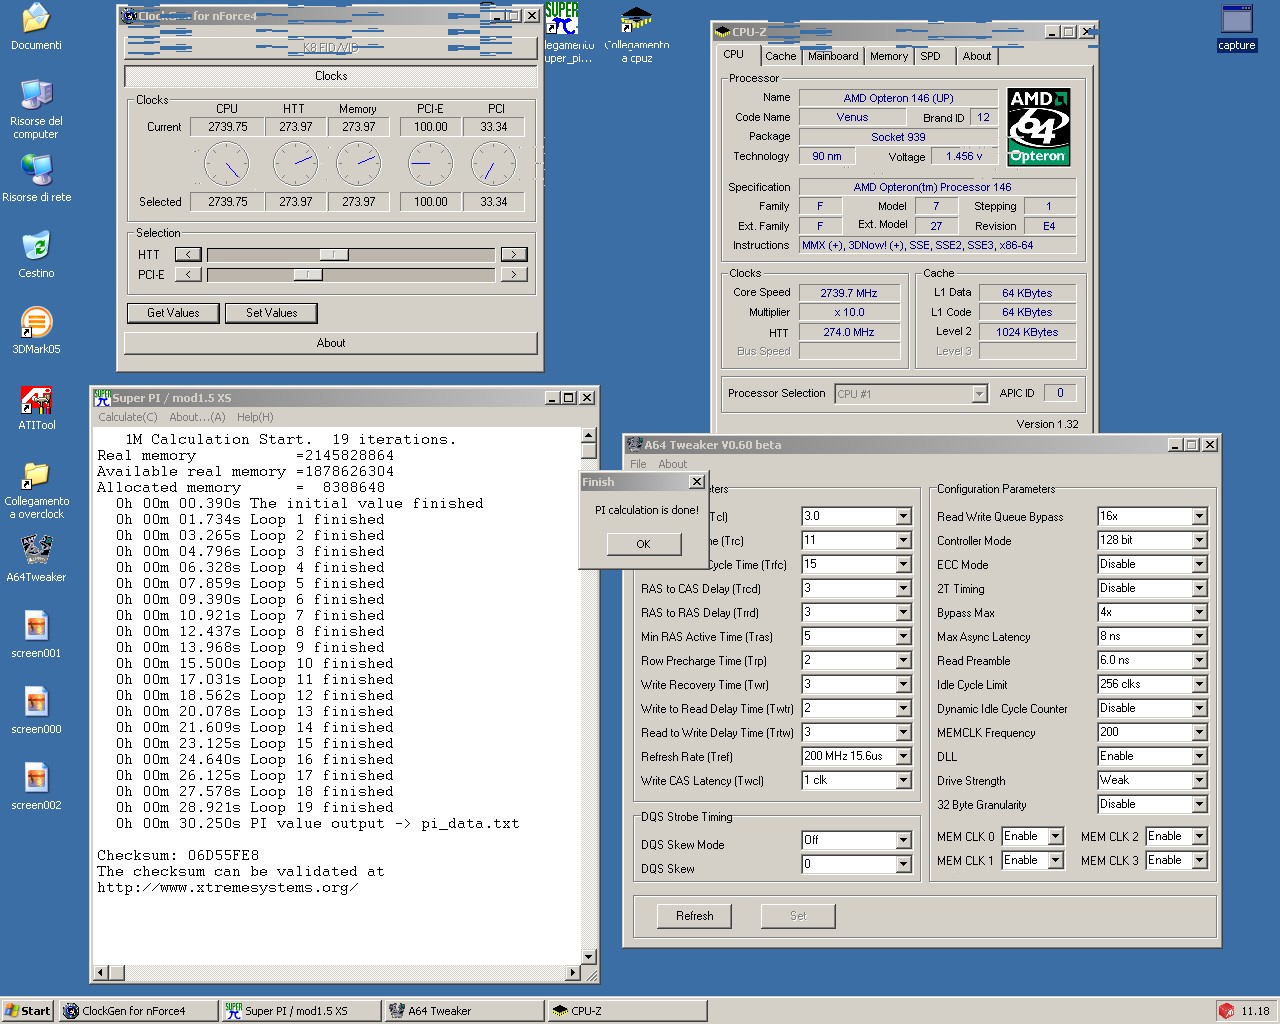Viewport: 1280px width, 1024px height.
Task: Expand the Min RAS Active Time (Tras) dropdown
Action: tap(903, 636)
